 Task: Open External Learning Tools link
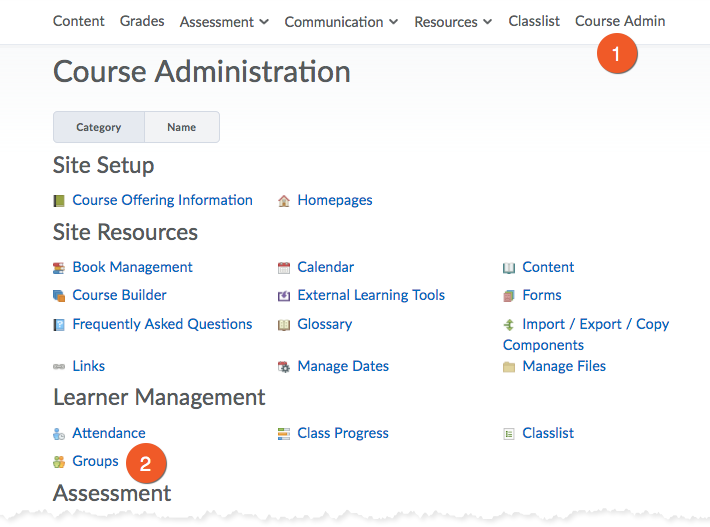pos(371,295)
